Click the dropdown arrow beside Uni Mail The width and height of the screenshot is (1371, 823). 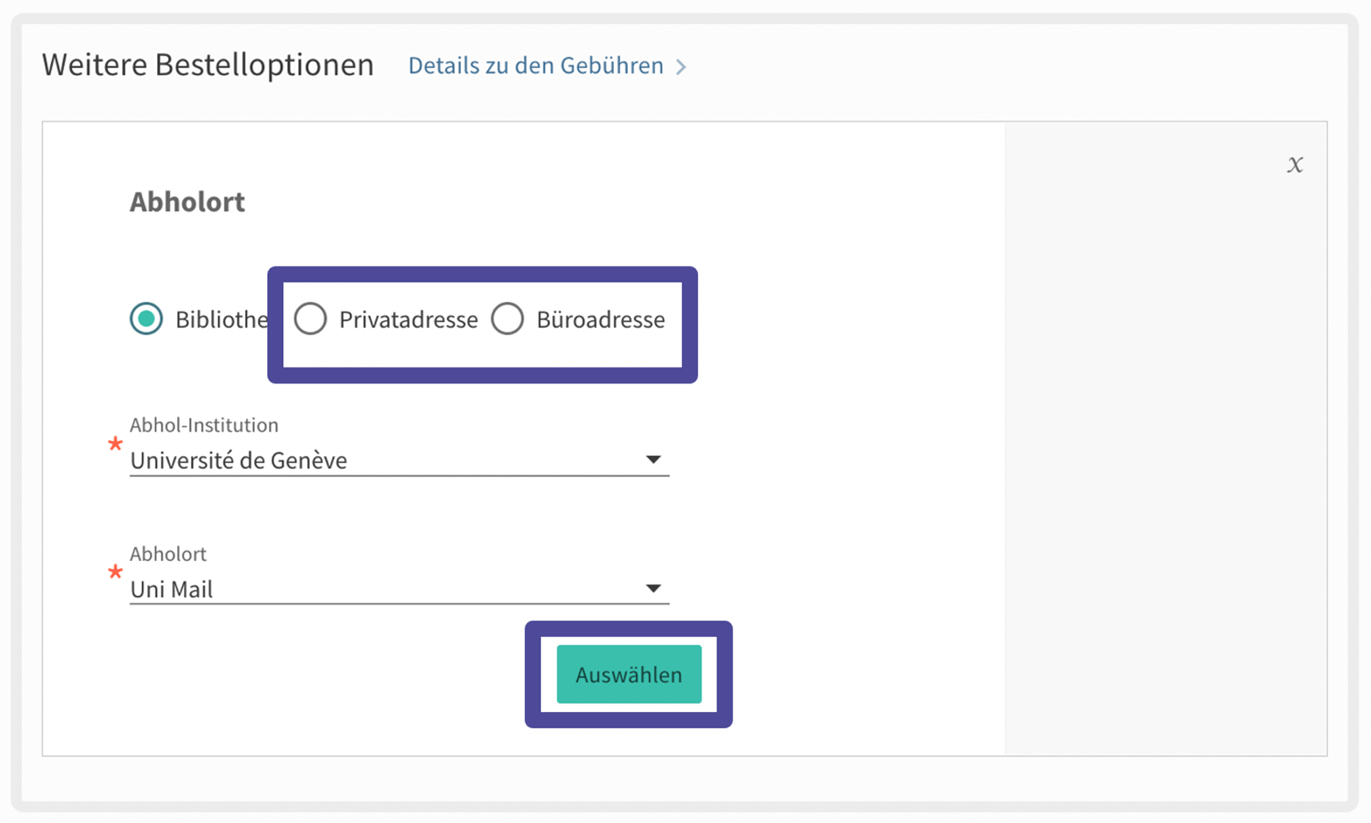653,589
